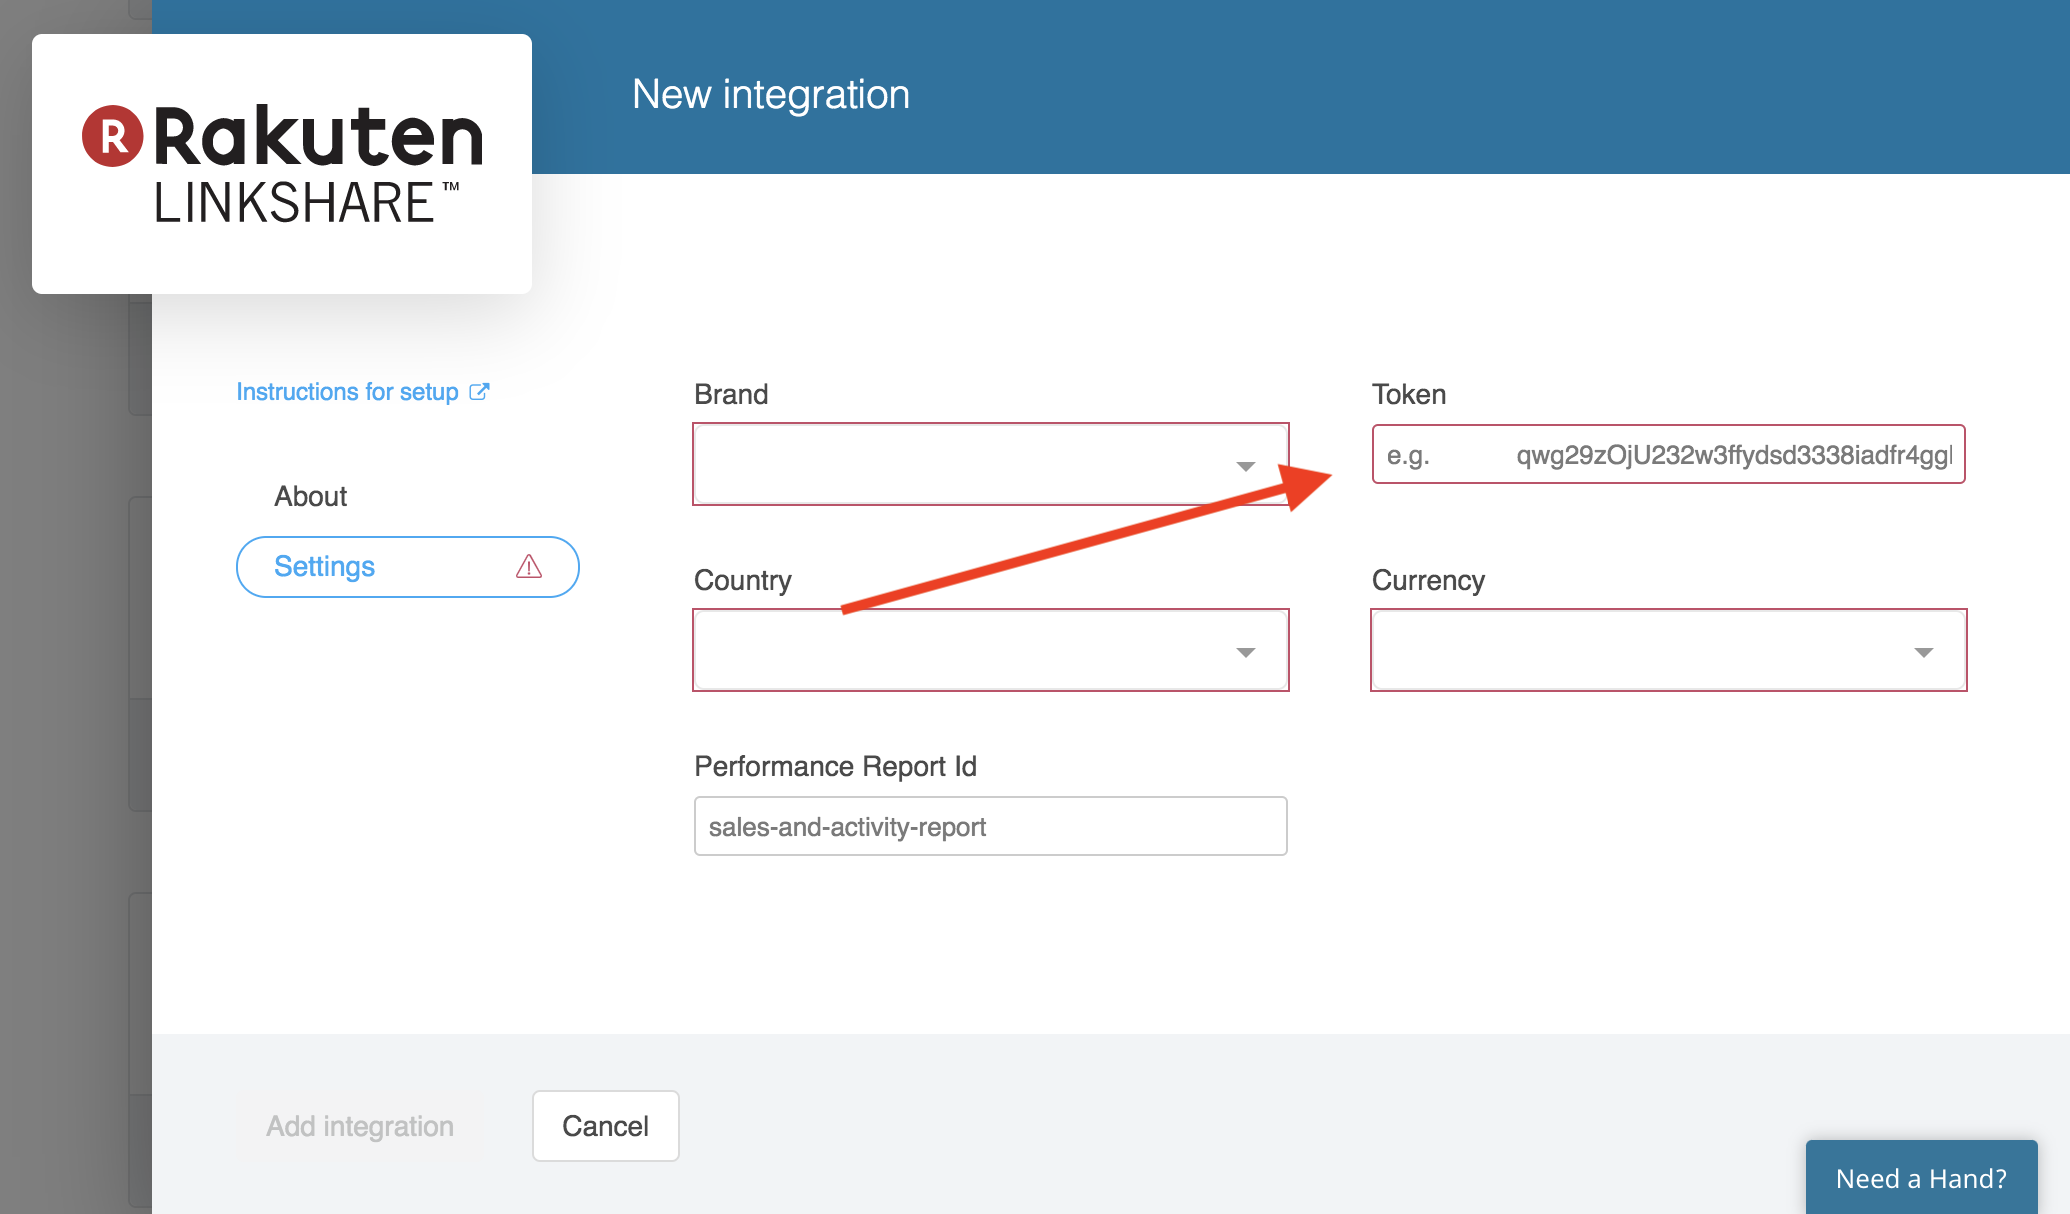2070x1214 pixels.
Task: Open the Need a Hand? help widget
Action: click(1921, 1178)
